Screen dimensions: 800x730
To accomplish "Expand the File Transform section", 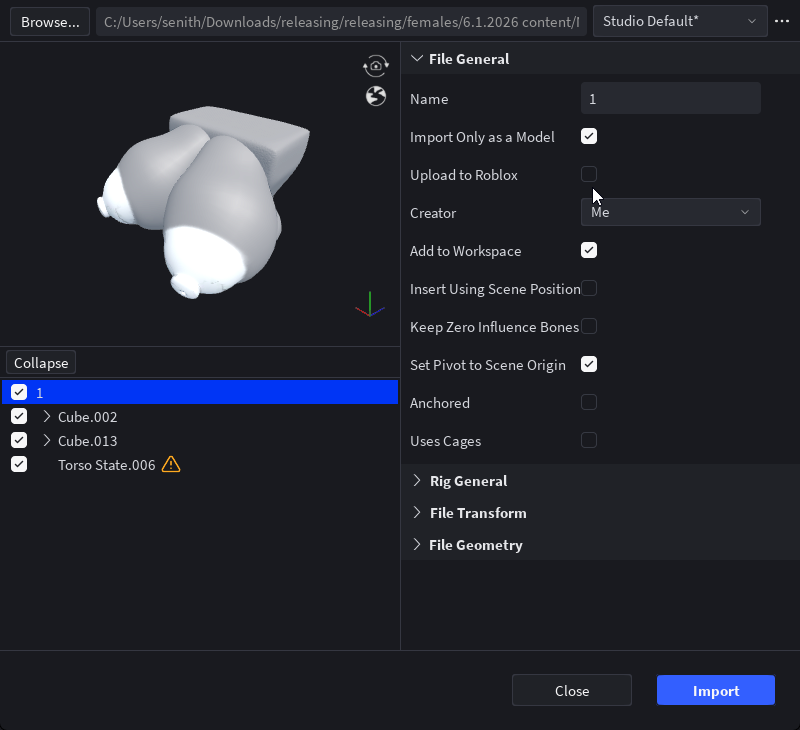I will coord(417,513).
